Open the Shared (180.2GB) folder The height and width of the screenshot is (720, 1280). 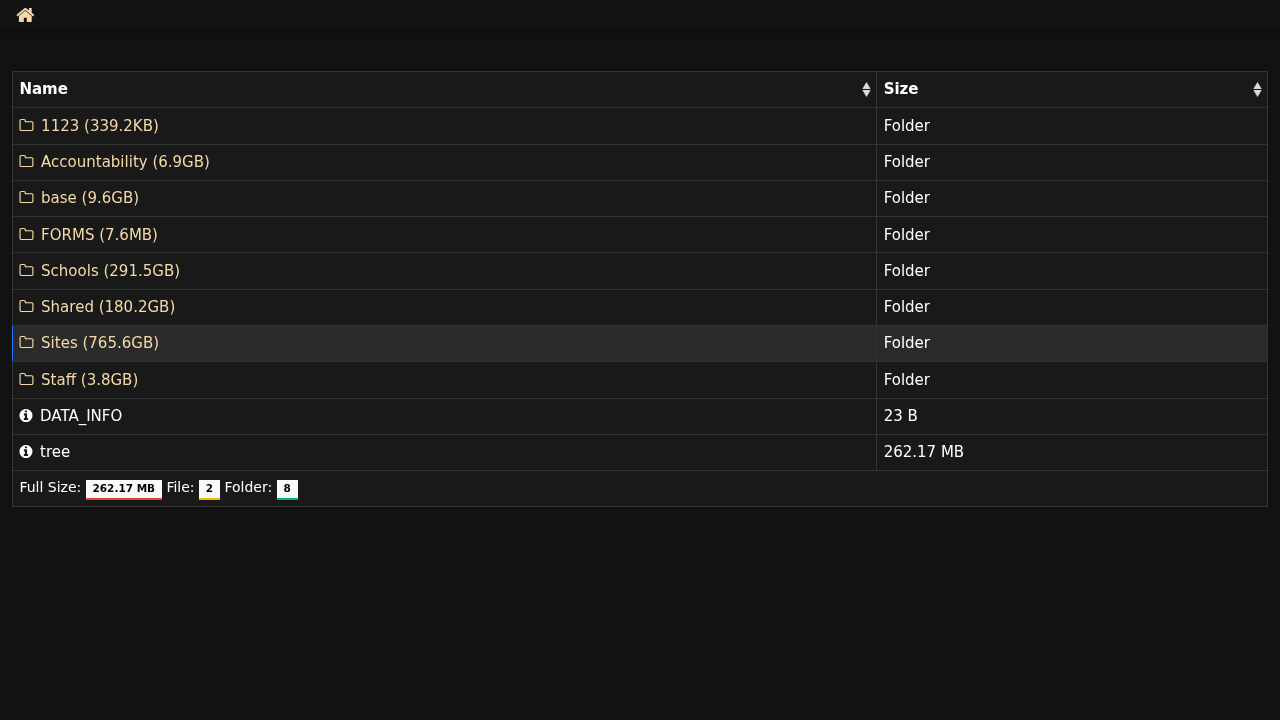(x=108, y=307)
